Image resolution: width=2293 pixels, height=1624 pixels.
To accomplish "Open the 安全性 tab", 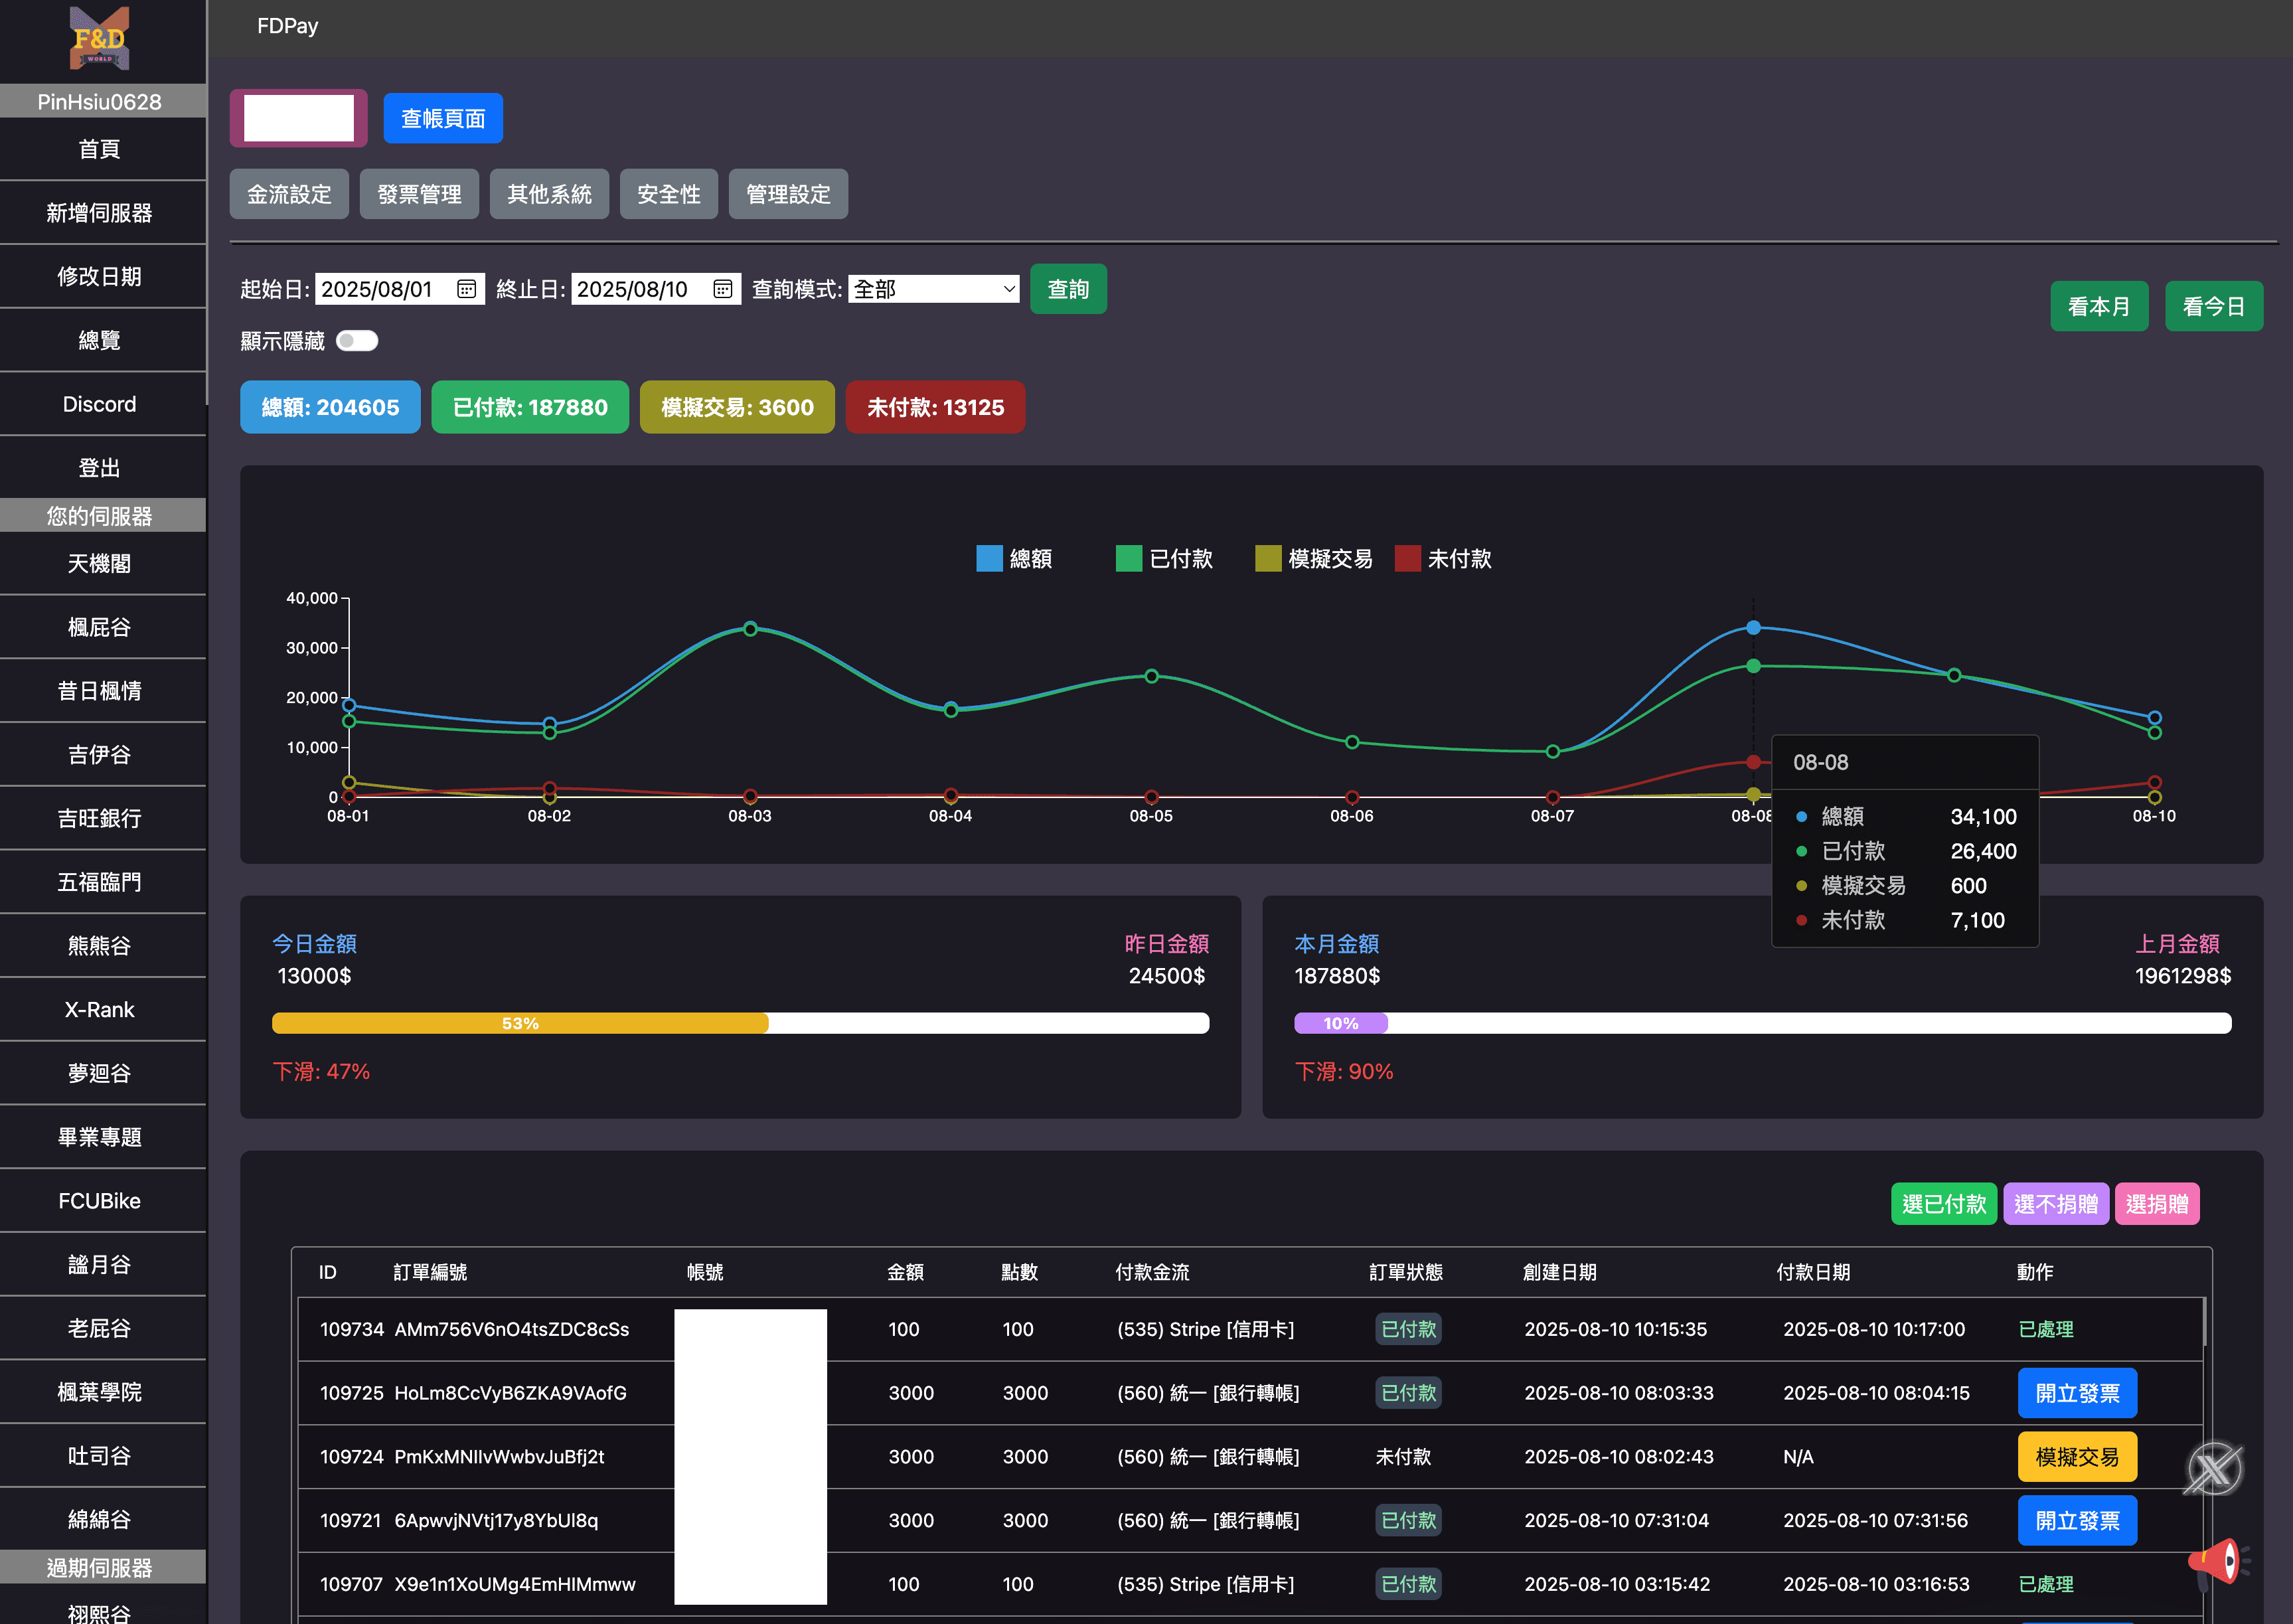I will tap(669, 194).
